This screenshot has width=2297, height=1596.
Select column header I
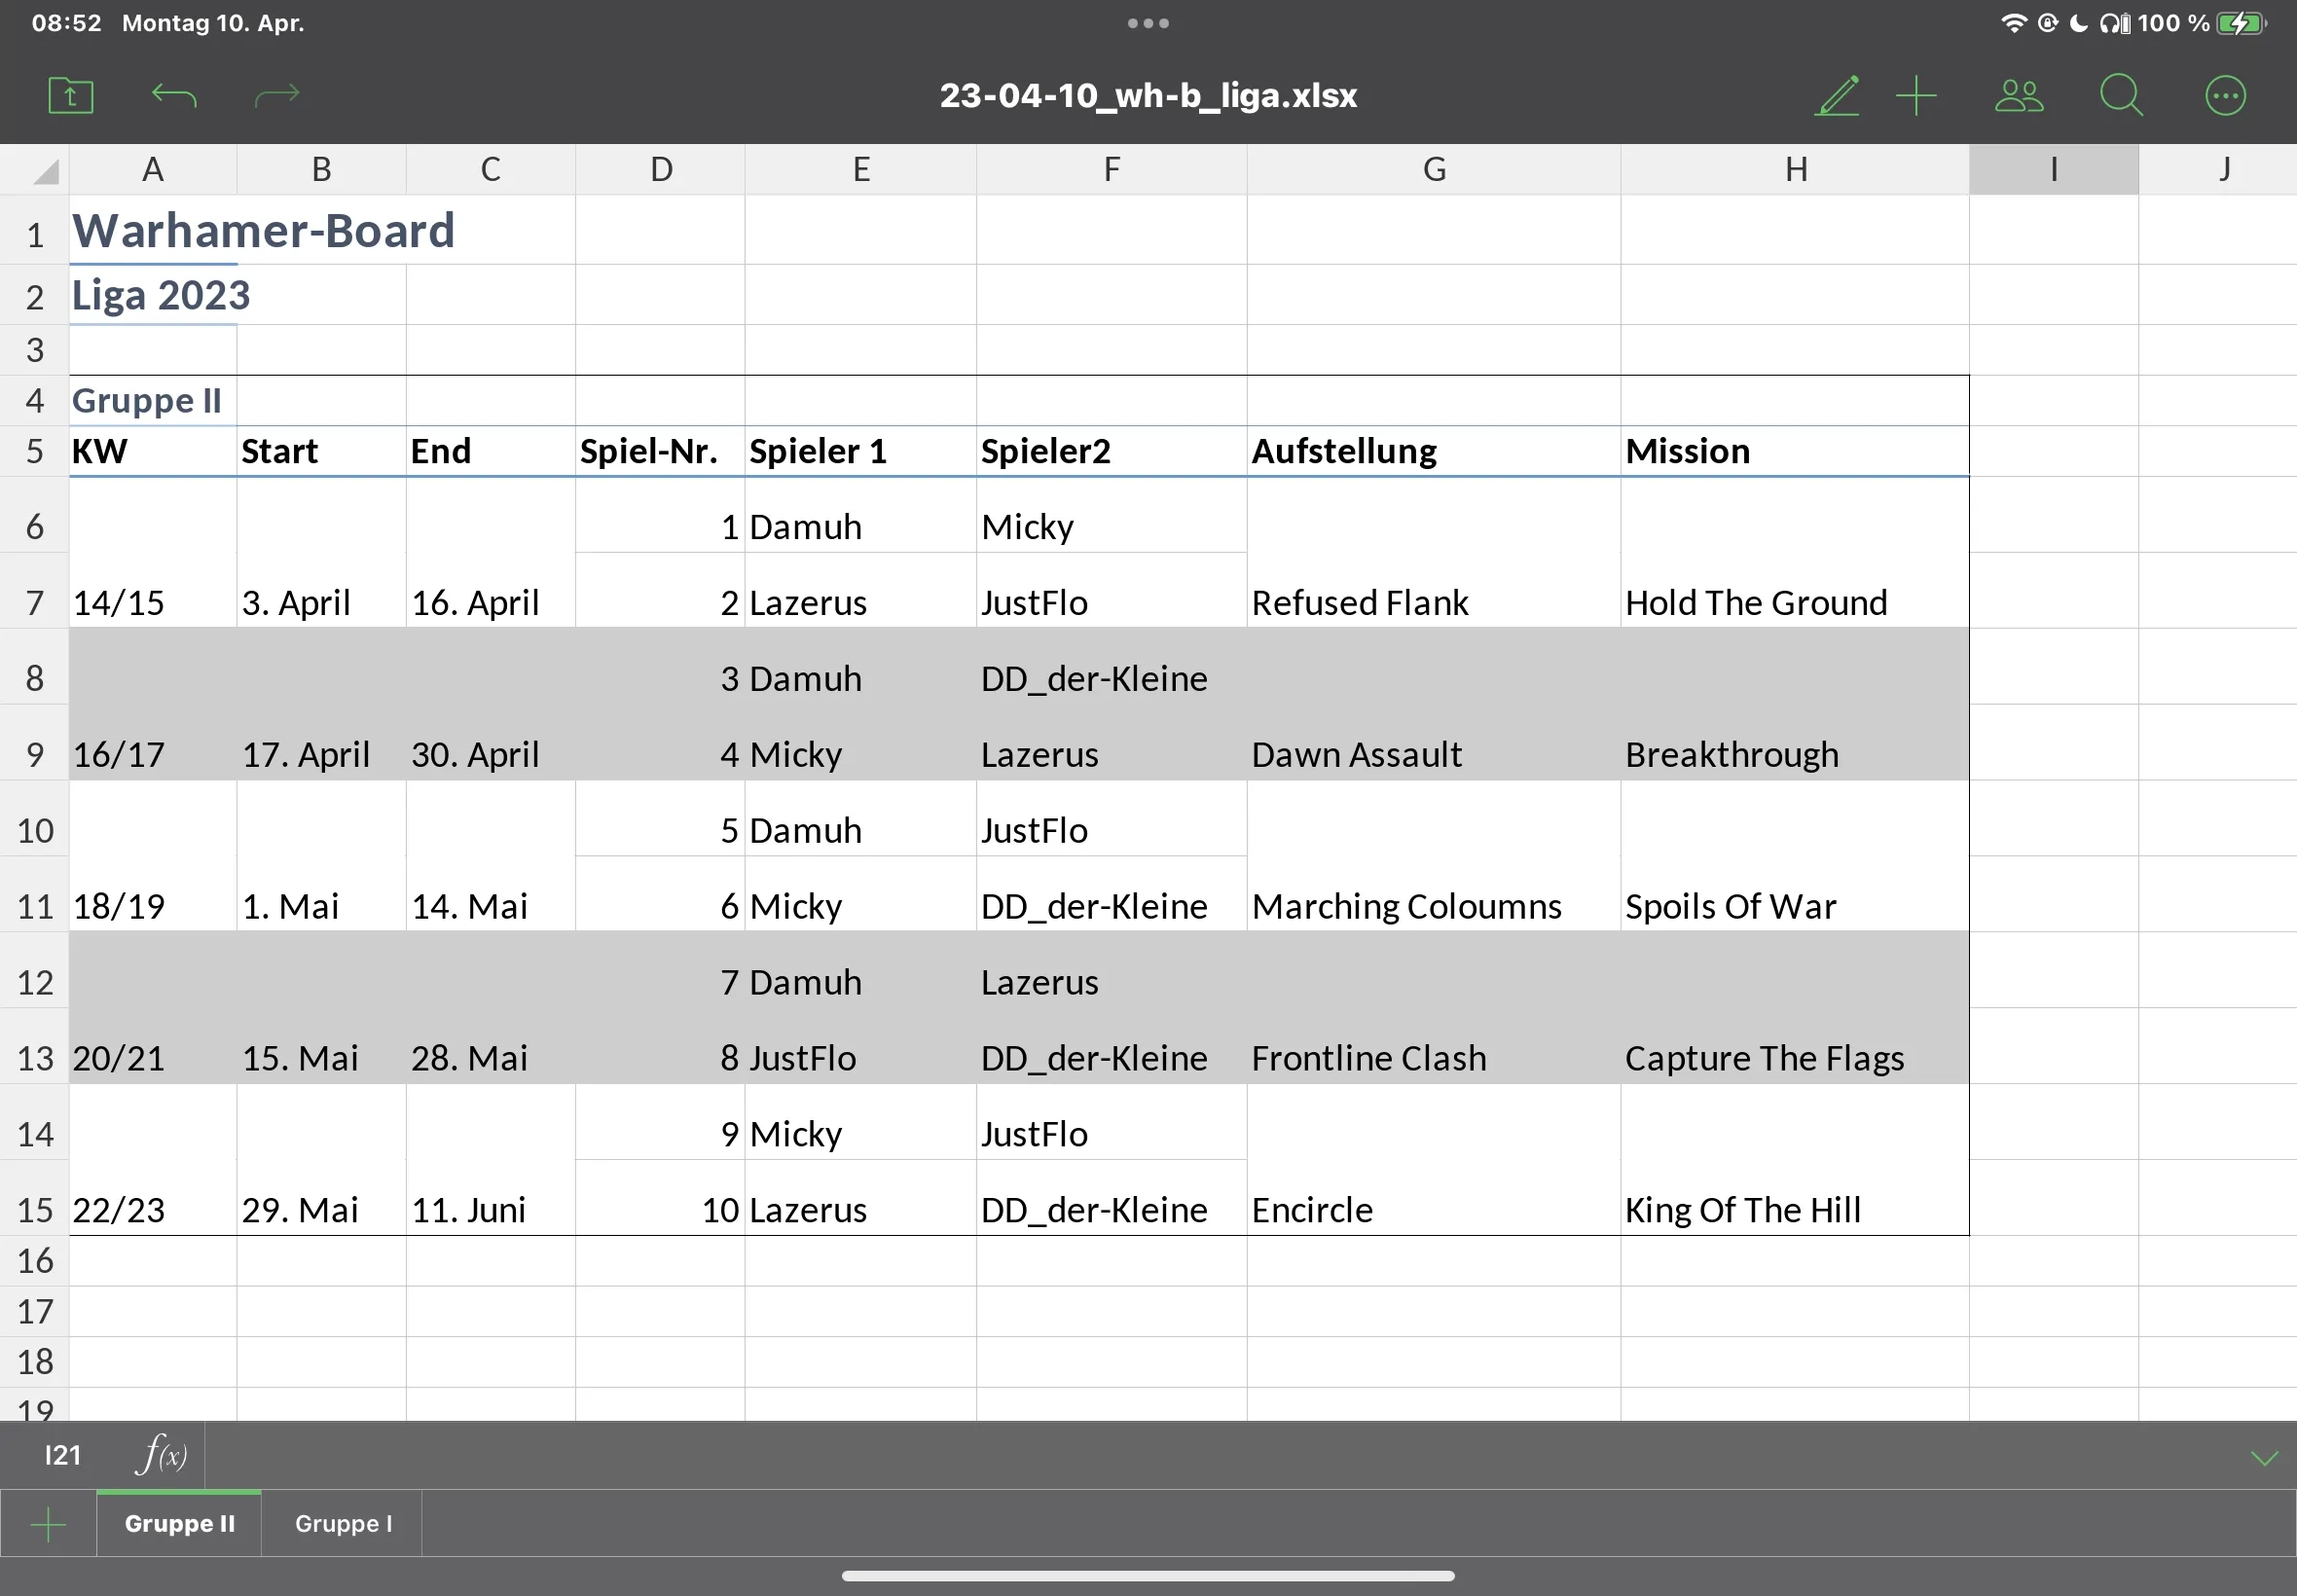coord(2053,170)
